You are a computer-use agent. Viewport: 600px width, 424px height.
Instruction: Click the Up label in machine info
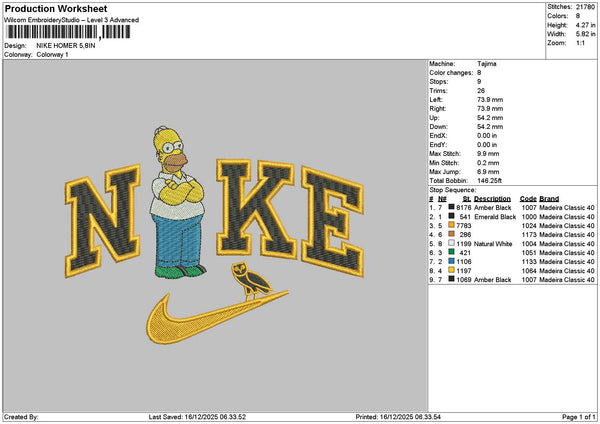point(434,118)
